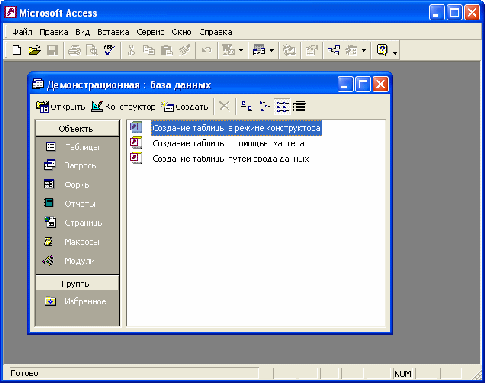This screenshot has width=486, height=385.
Task: Open the Вид menu
Action: [83, 32]
